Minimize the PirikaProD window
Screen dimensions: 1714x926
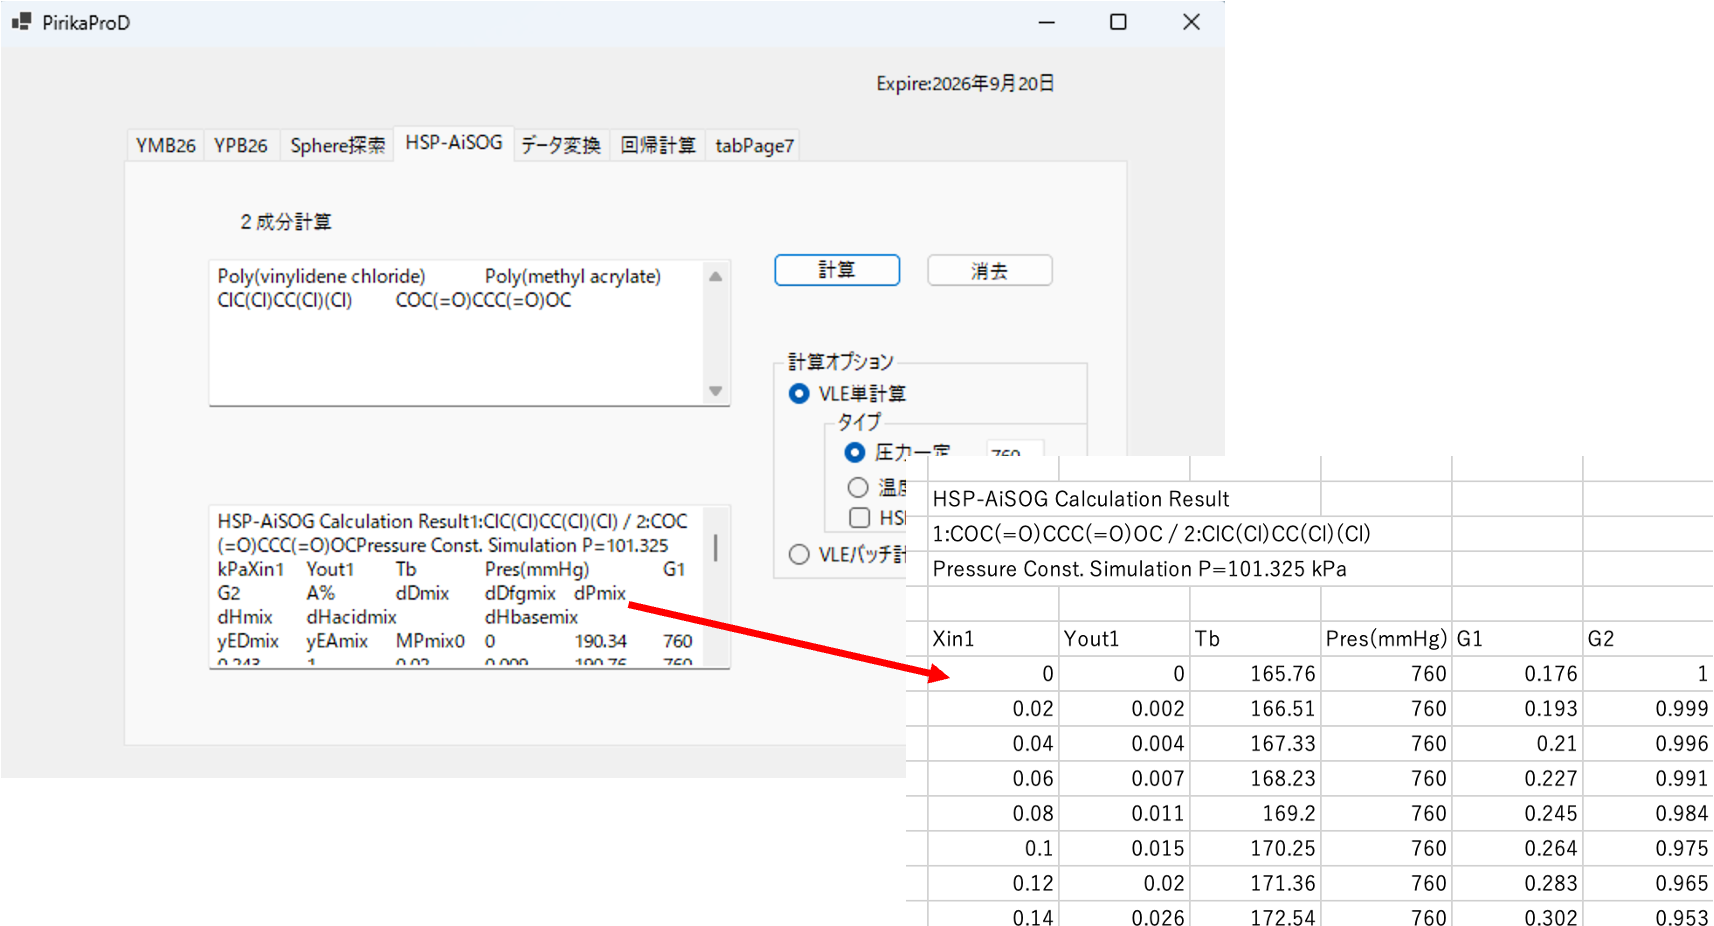click(1046, 22)
